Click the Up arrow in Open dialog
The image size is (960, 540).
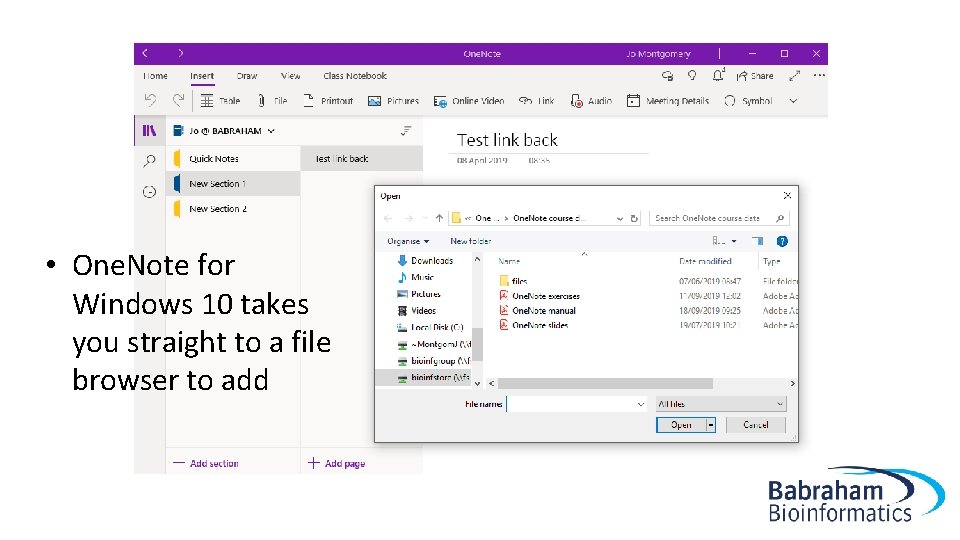(439, 218)
